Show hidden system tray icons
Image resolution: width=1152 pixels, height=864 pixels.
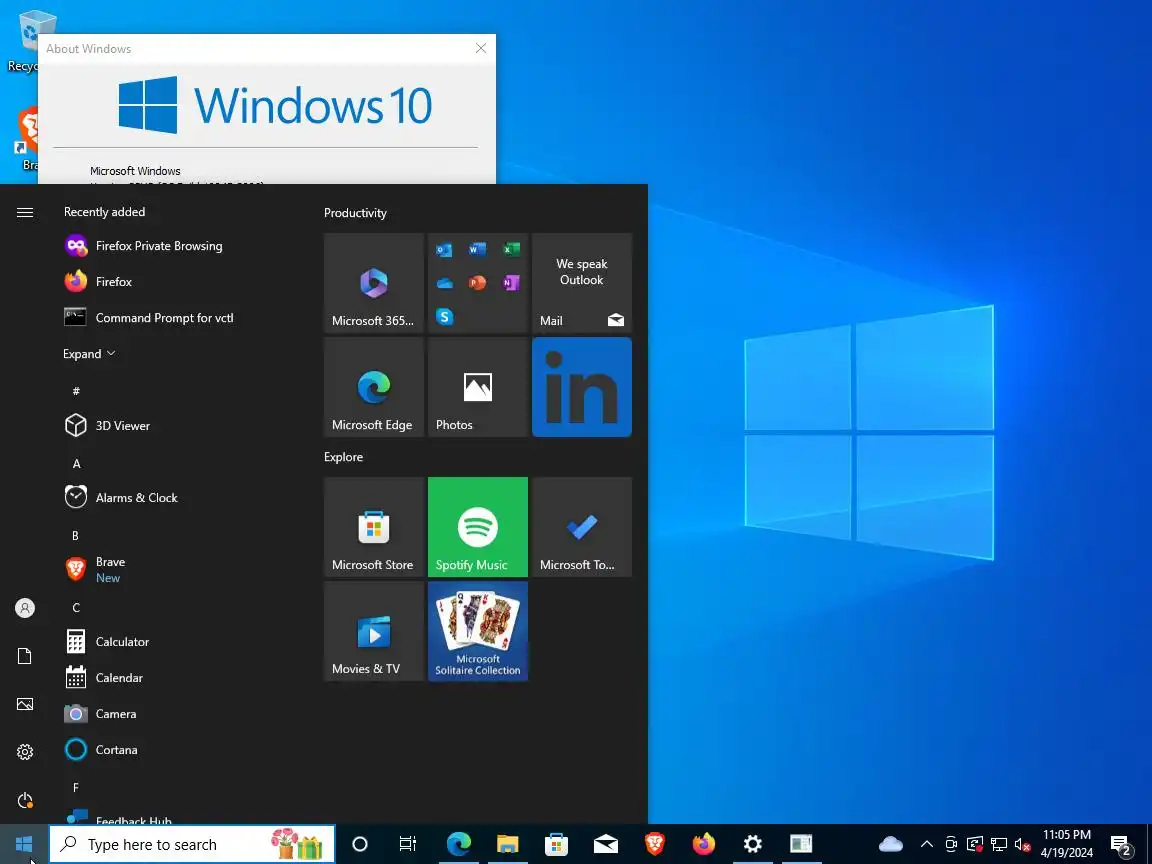(927, 844)
